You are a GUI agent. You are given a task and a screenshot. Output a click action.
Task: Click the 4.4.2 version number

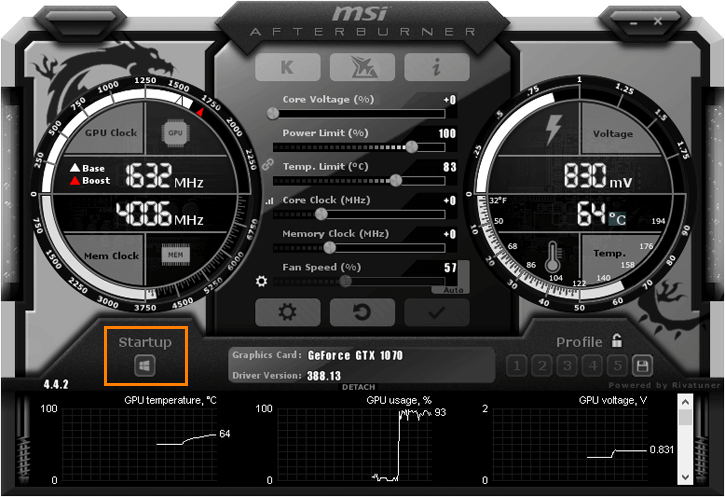(x=56, y=385)
